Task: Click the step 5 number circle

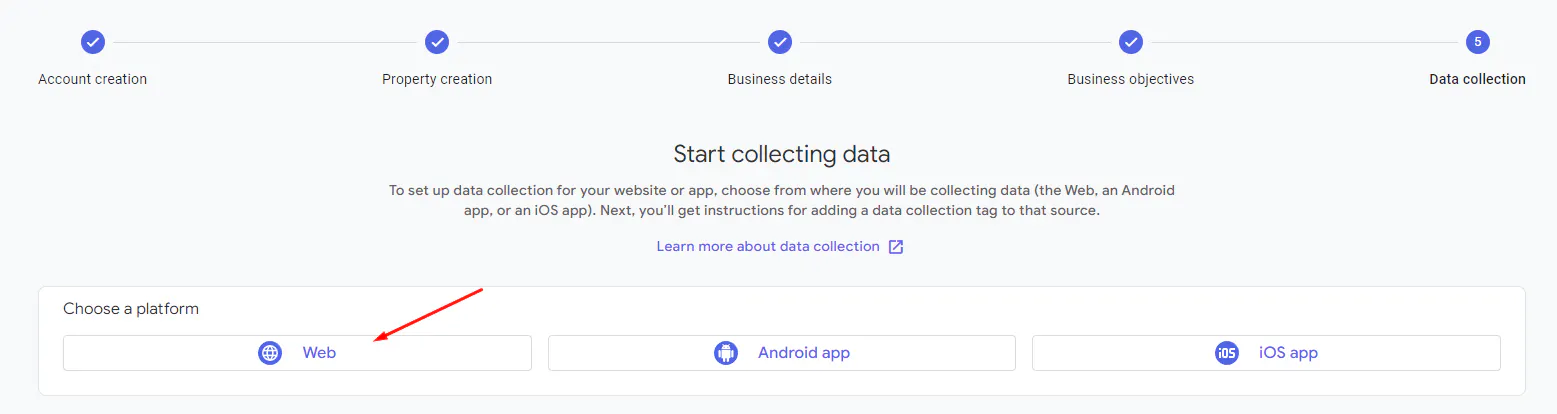Action: (1477, 42)
